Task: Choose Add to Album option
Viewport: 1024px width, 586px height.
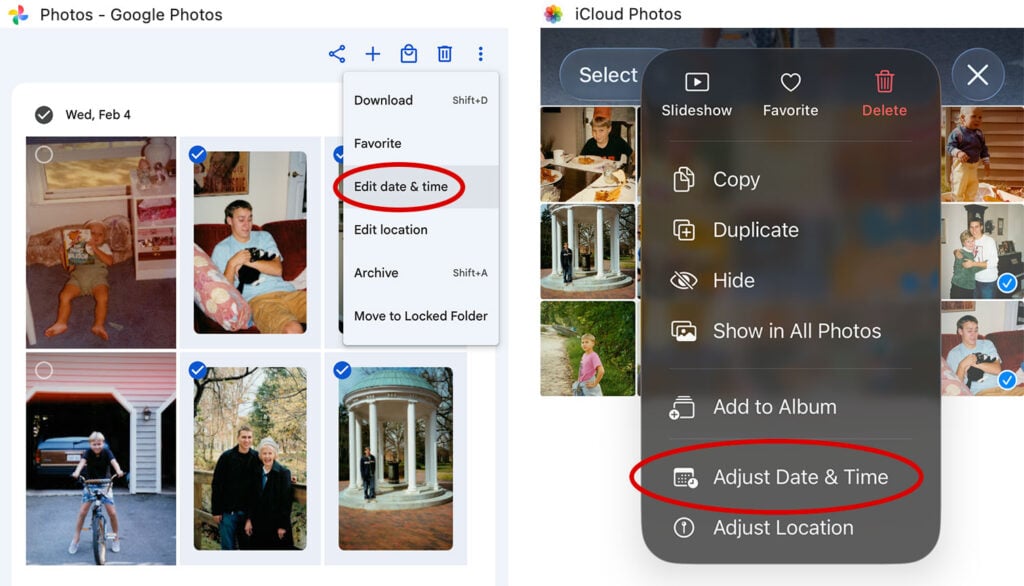Action: tap(791, 407)
